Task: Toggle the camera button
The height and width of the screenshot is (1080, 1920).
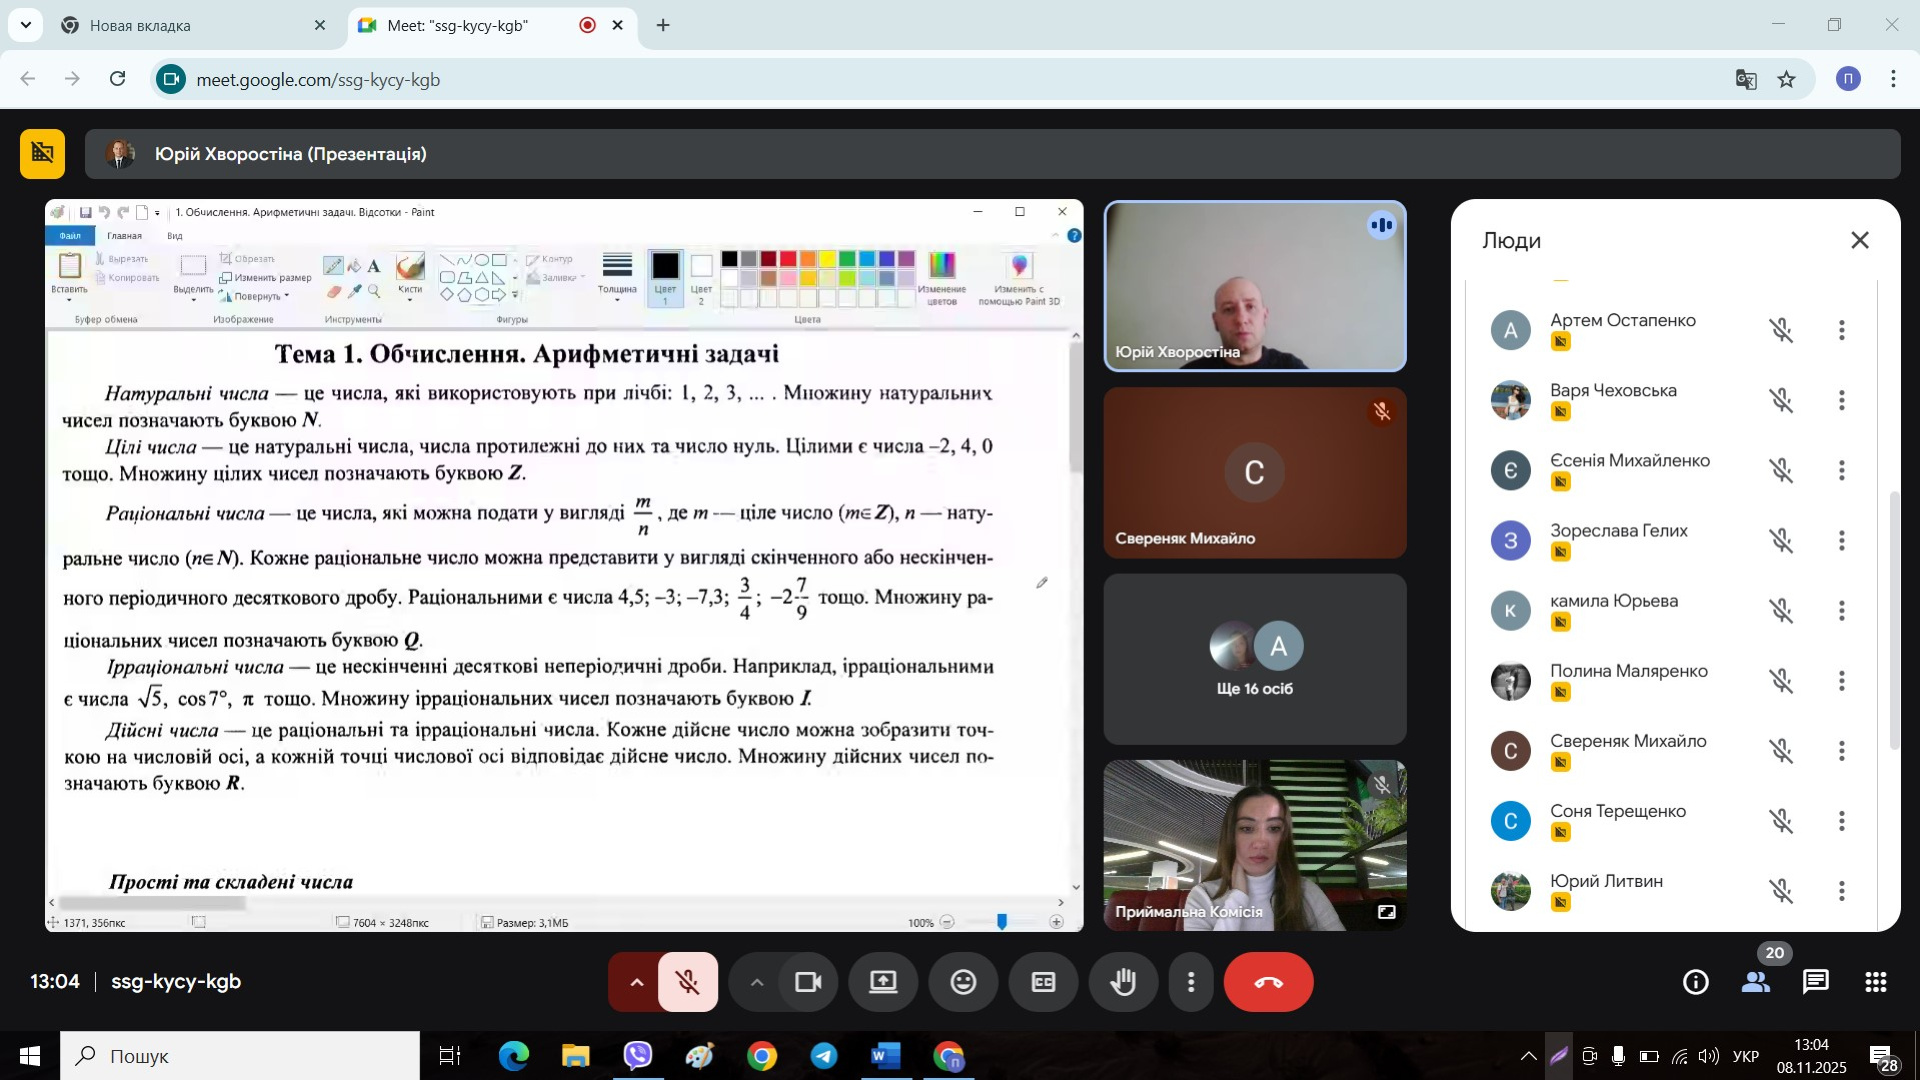Action: pyautogui.click(x=808, y=982)
